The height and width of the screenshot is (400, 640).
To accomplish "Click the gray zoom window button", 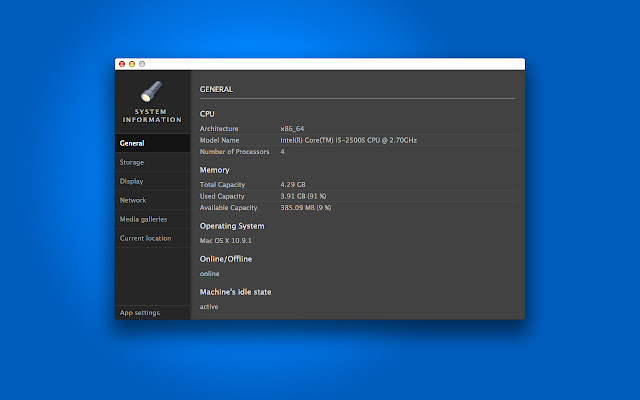I will pyautogui.click(x=142, y=64).
